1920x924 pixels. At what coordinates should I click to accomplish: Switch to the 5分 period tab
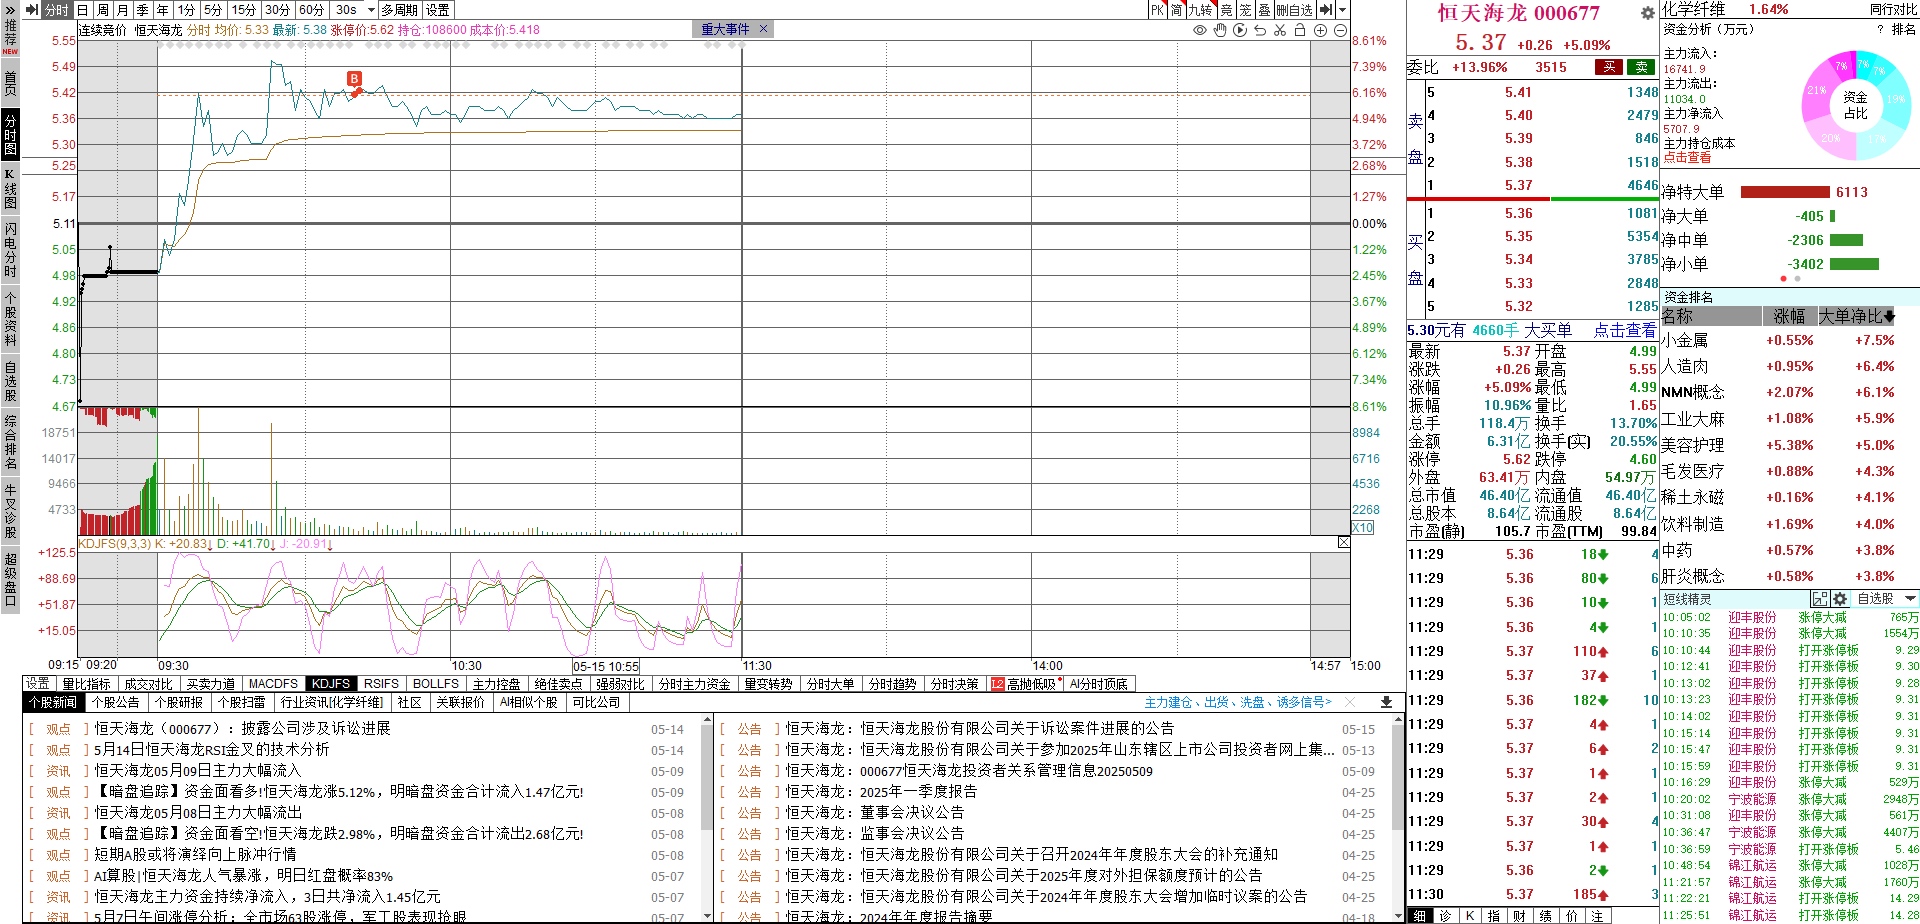213,10
